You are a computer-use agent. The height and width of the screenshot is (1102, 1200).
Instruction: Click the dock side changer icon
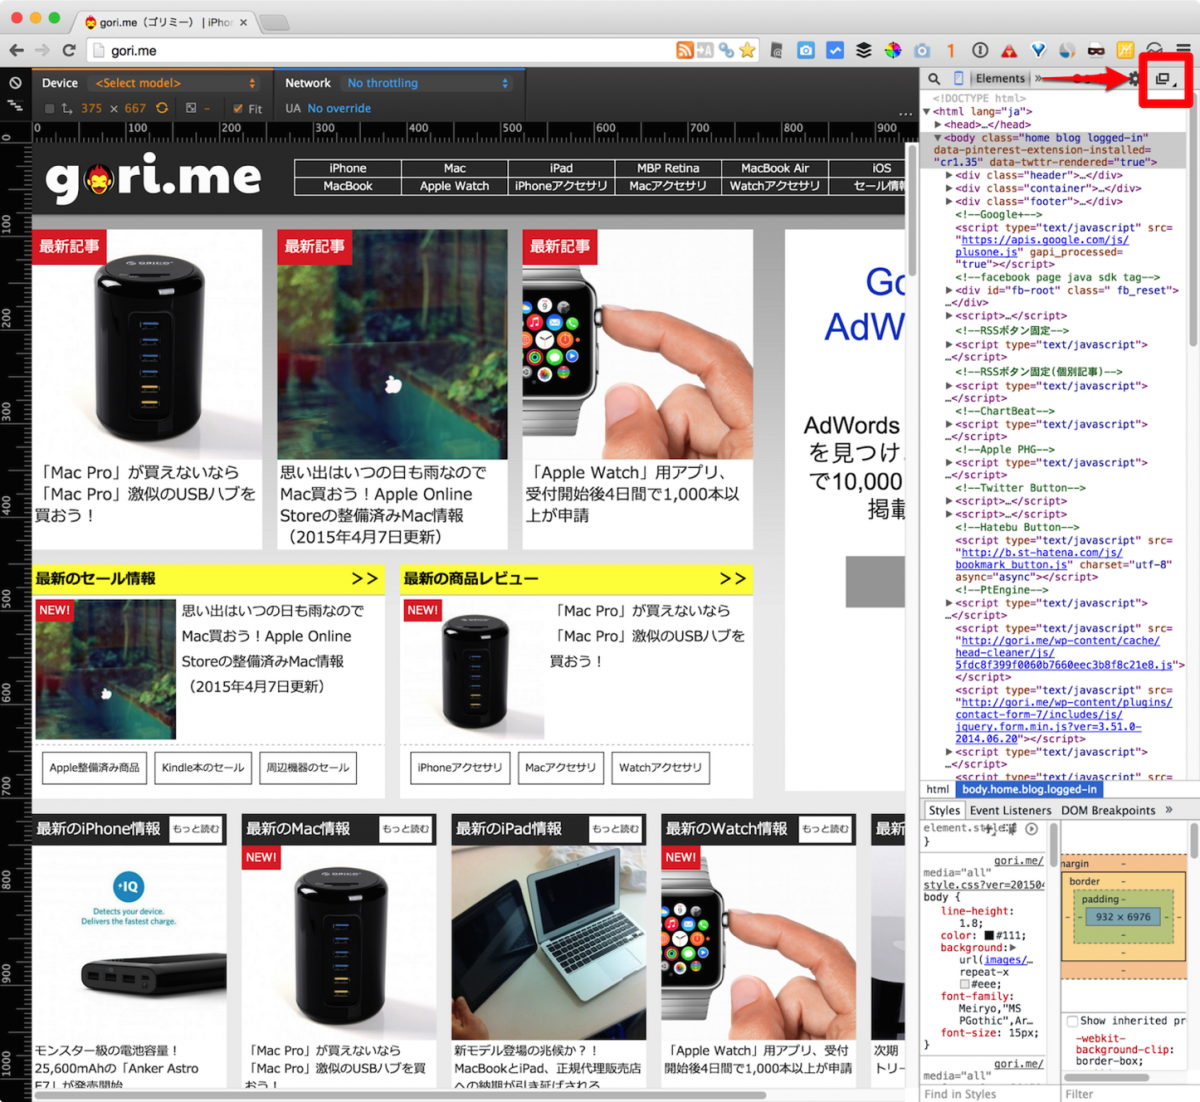1163,80
